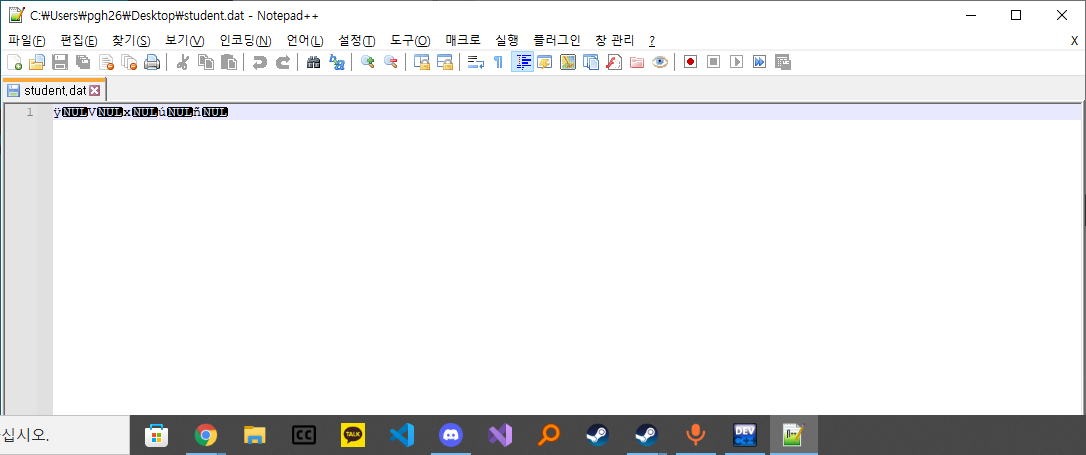Toggle vertical scroll synchronization
This screenshot has width=1086, height=455.
coord(422,62)
